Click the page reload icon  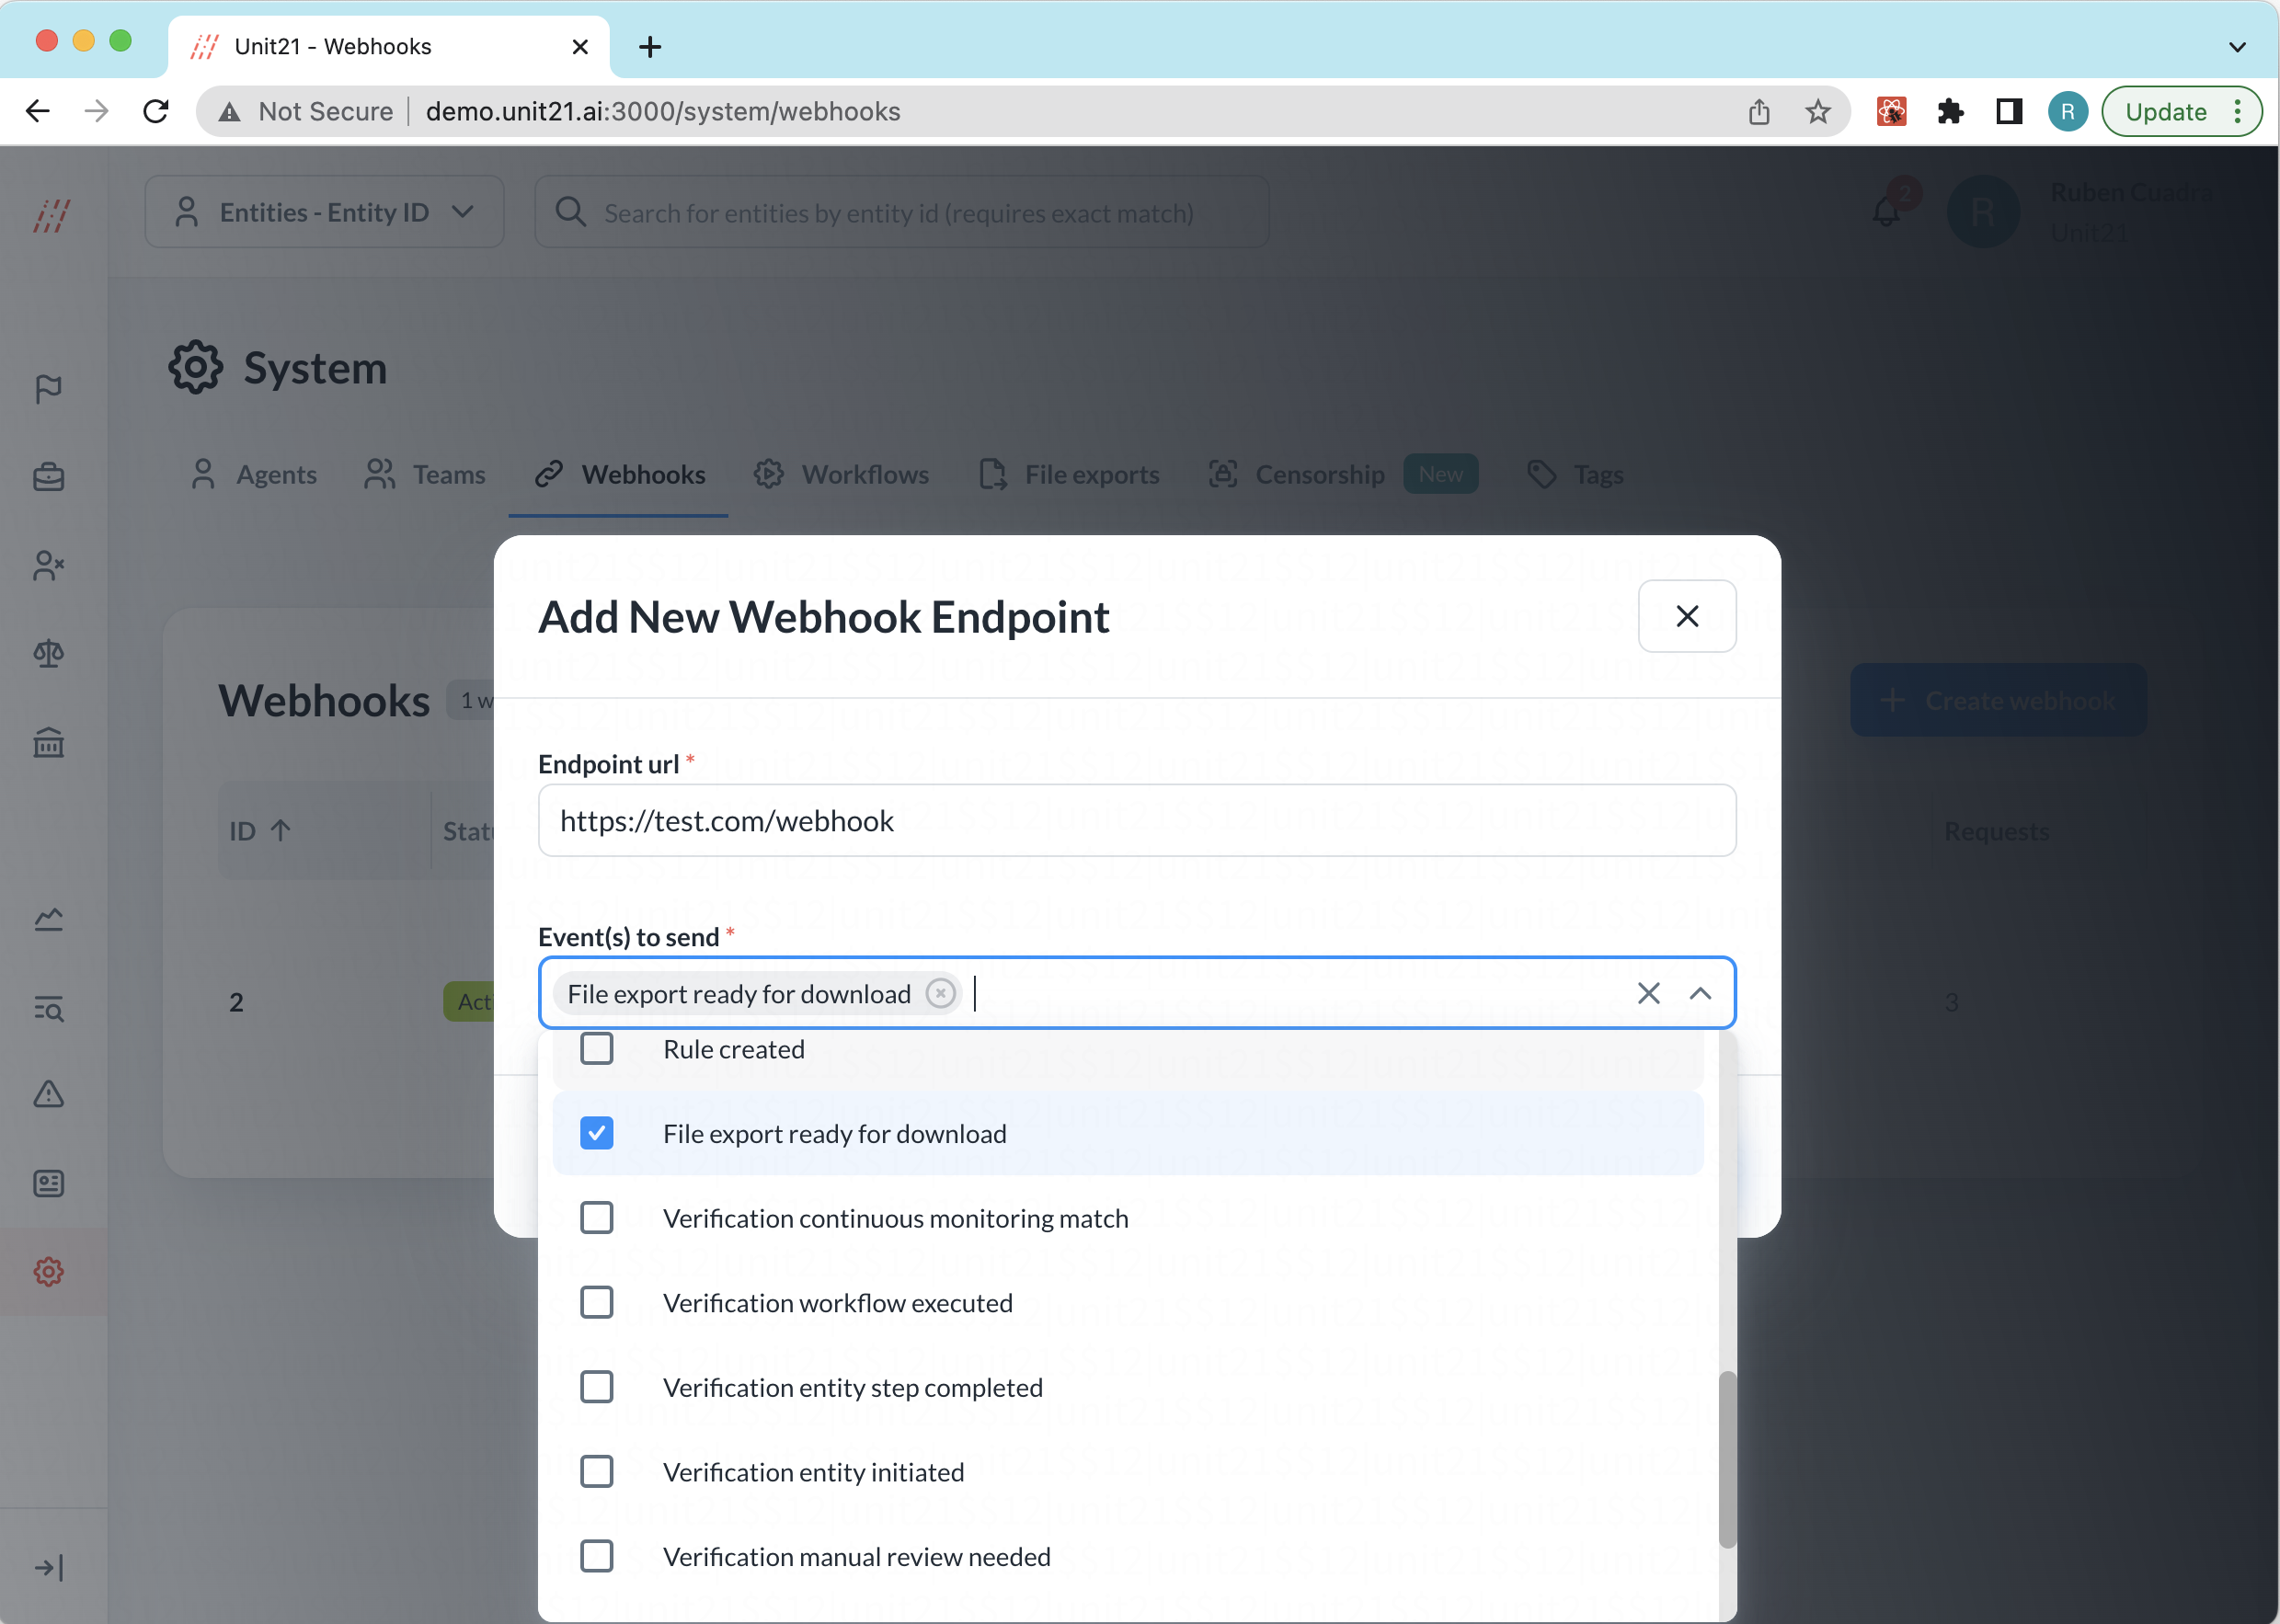(156, 111)
